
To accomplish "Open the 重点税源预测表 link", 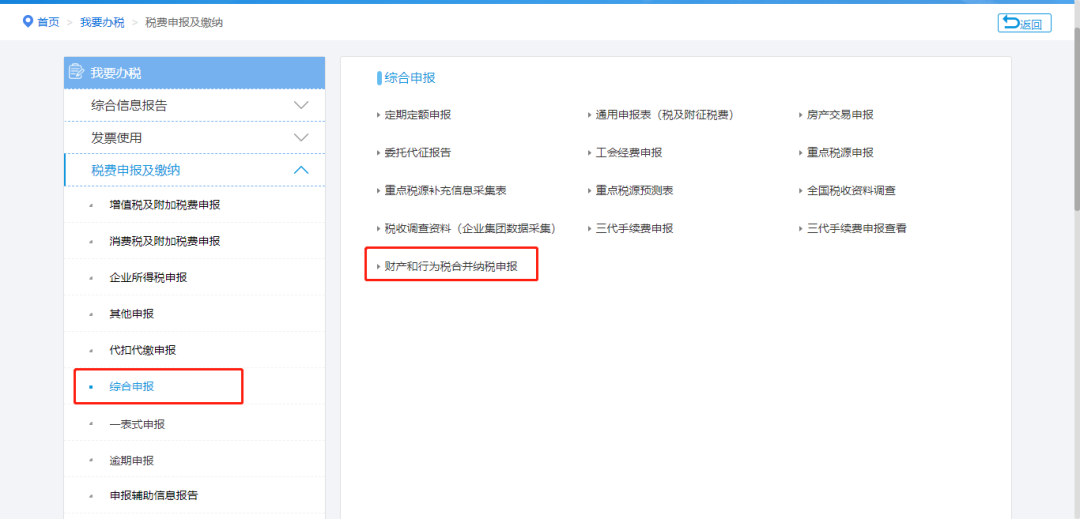I will tap(634, 191).
